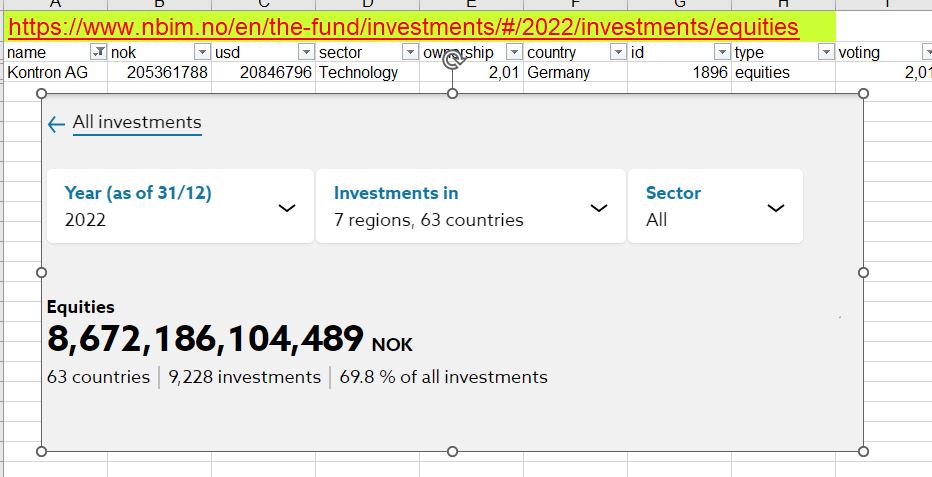Click the chevron in the Sector box
The image size is (932, 477).
(x=775, y=208)
